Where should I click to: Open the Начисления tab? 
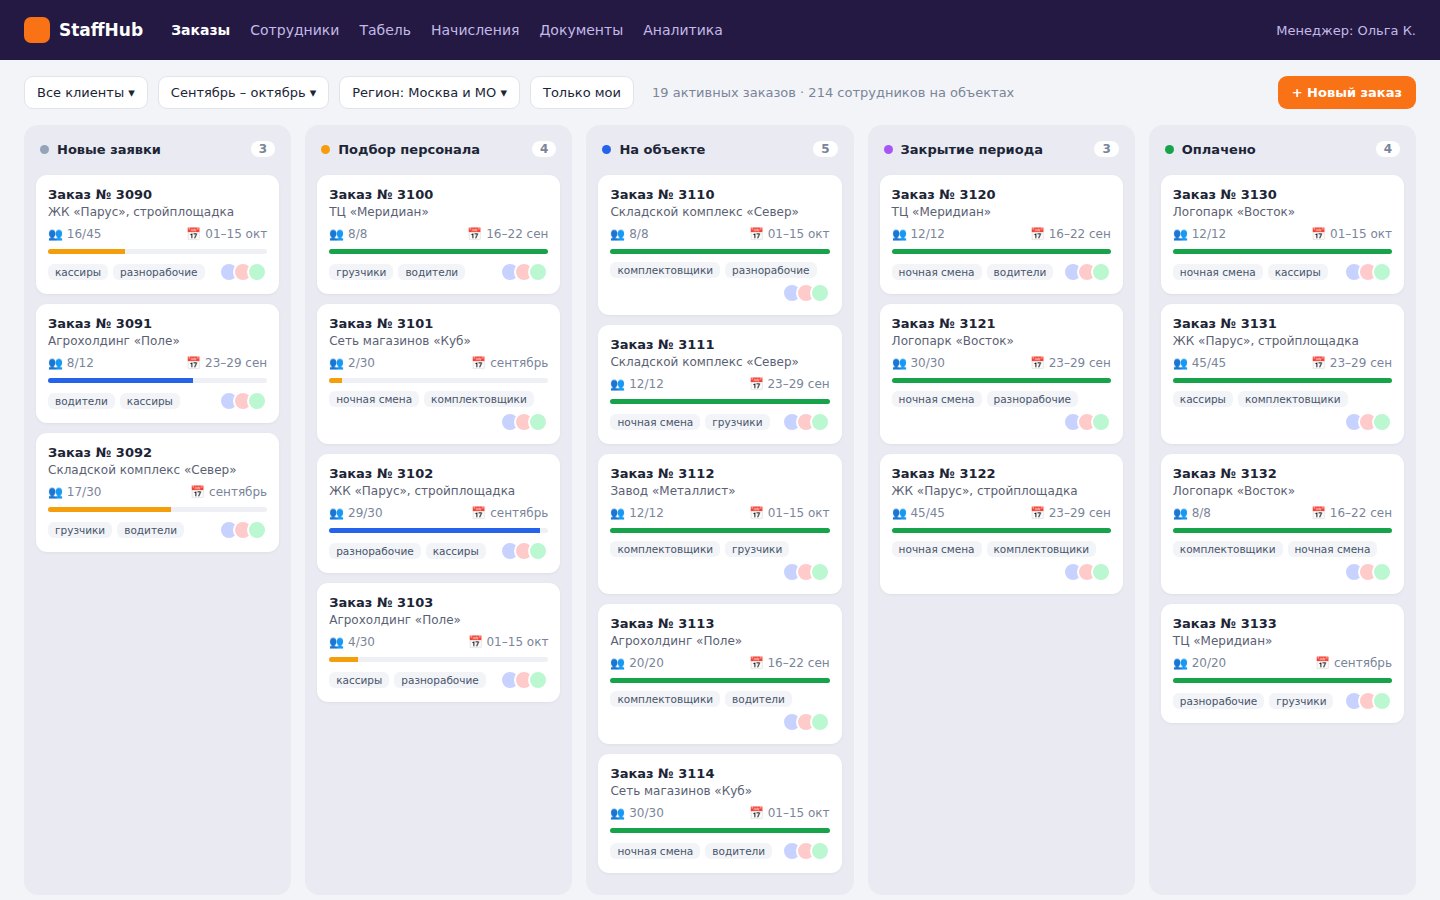(475, 30)
